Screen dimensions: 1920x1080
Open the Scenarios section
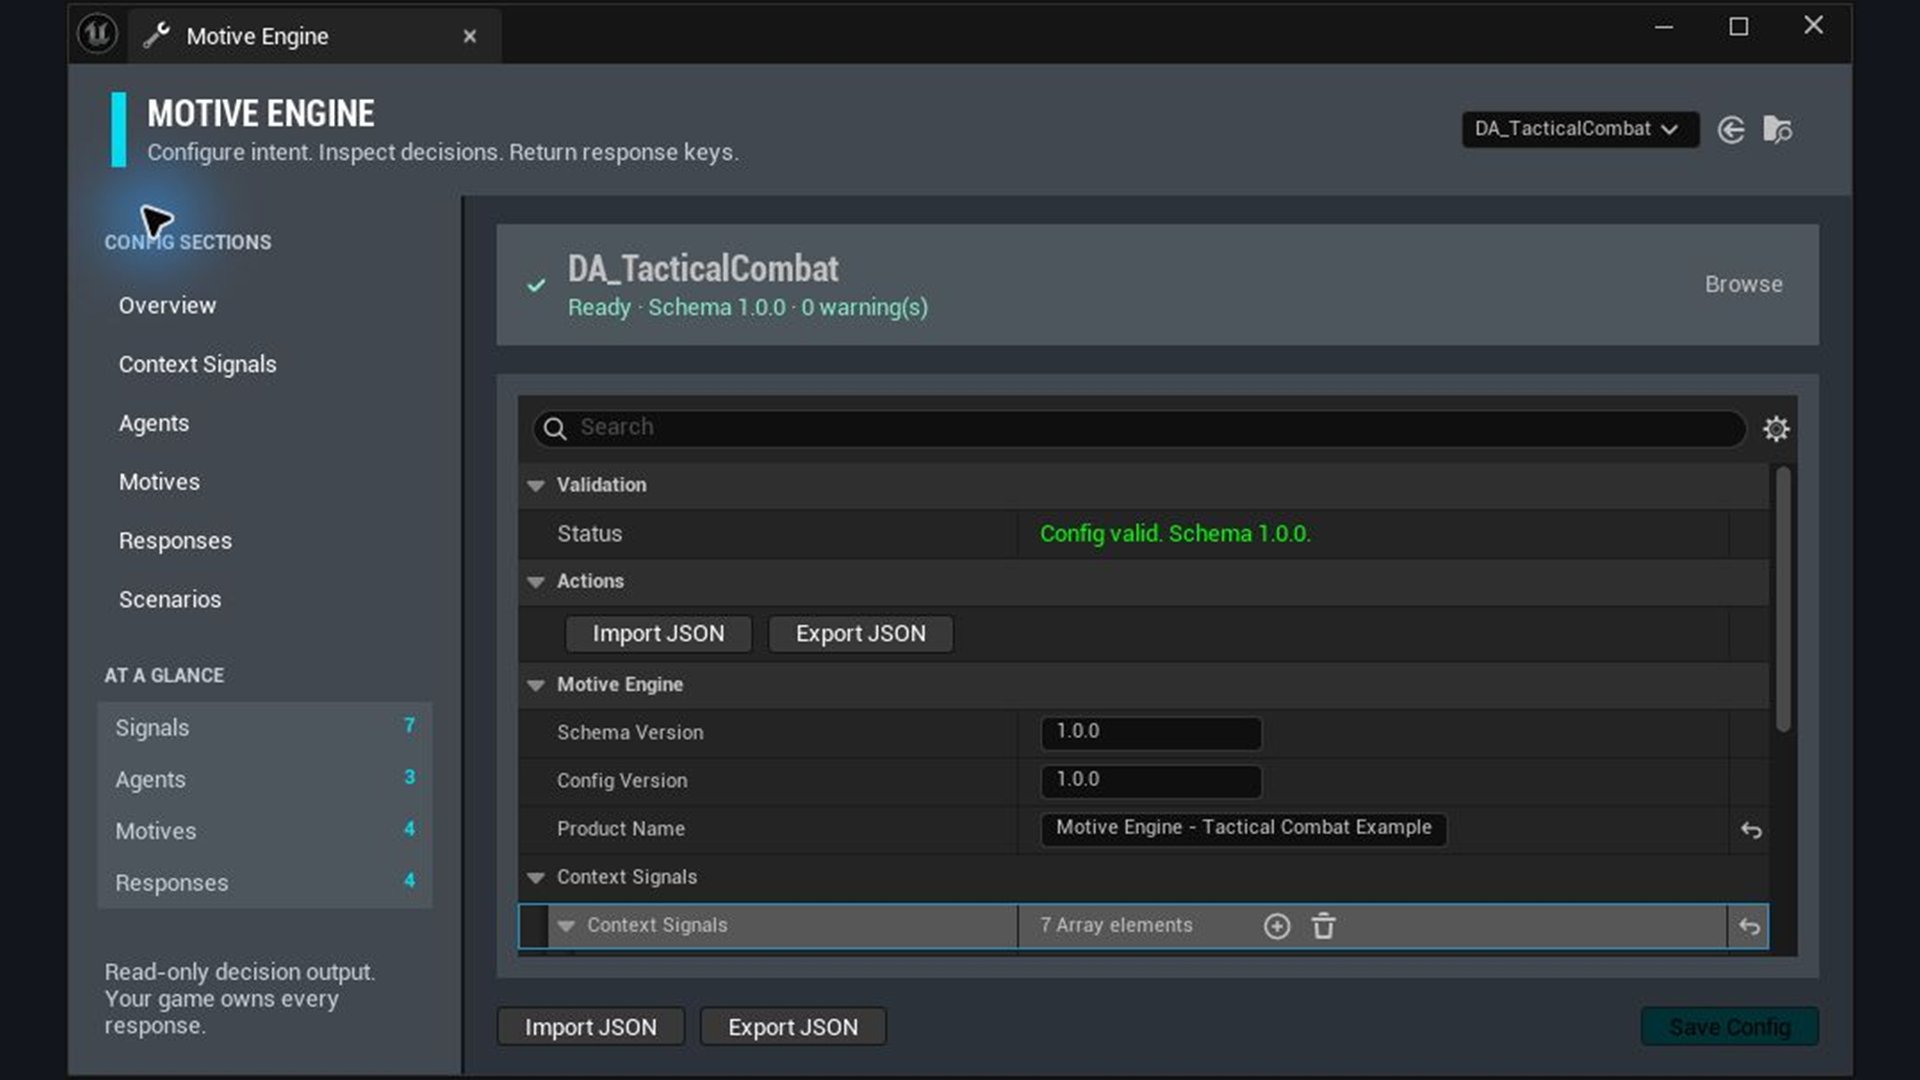(x=170, y=599)
